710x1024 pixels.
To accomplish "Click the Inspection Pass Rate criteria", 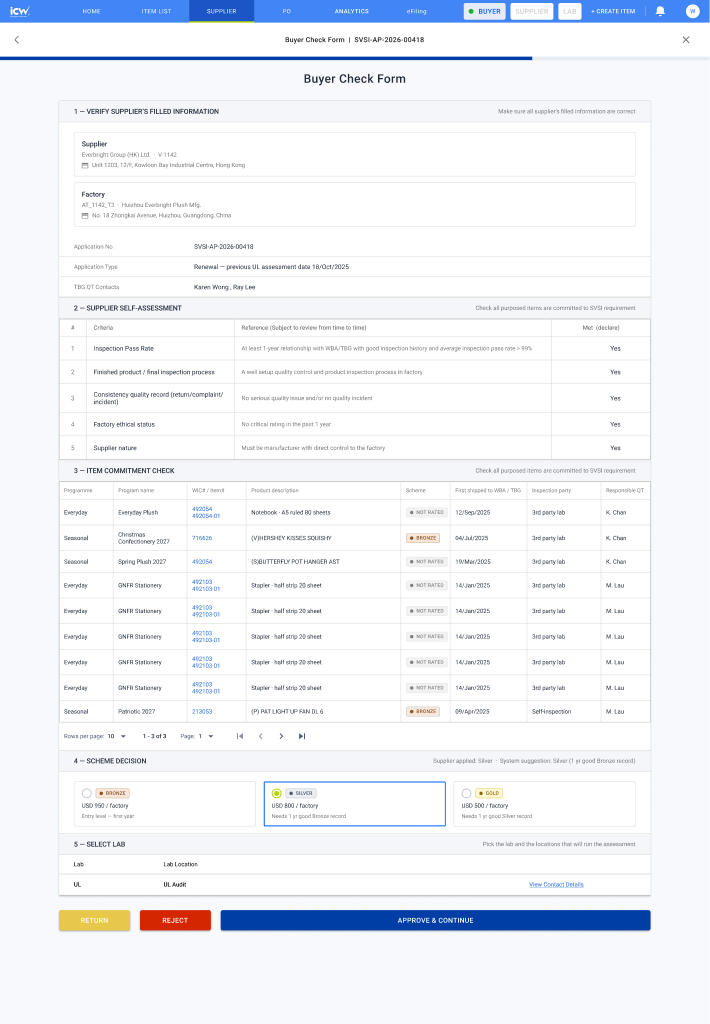I will coord(123,349).
